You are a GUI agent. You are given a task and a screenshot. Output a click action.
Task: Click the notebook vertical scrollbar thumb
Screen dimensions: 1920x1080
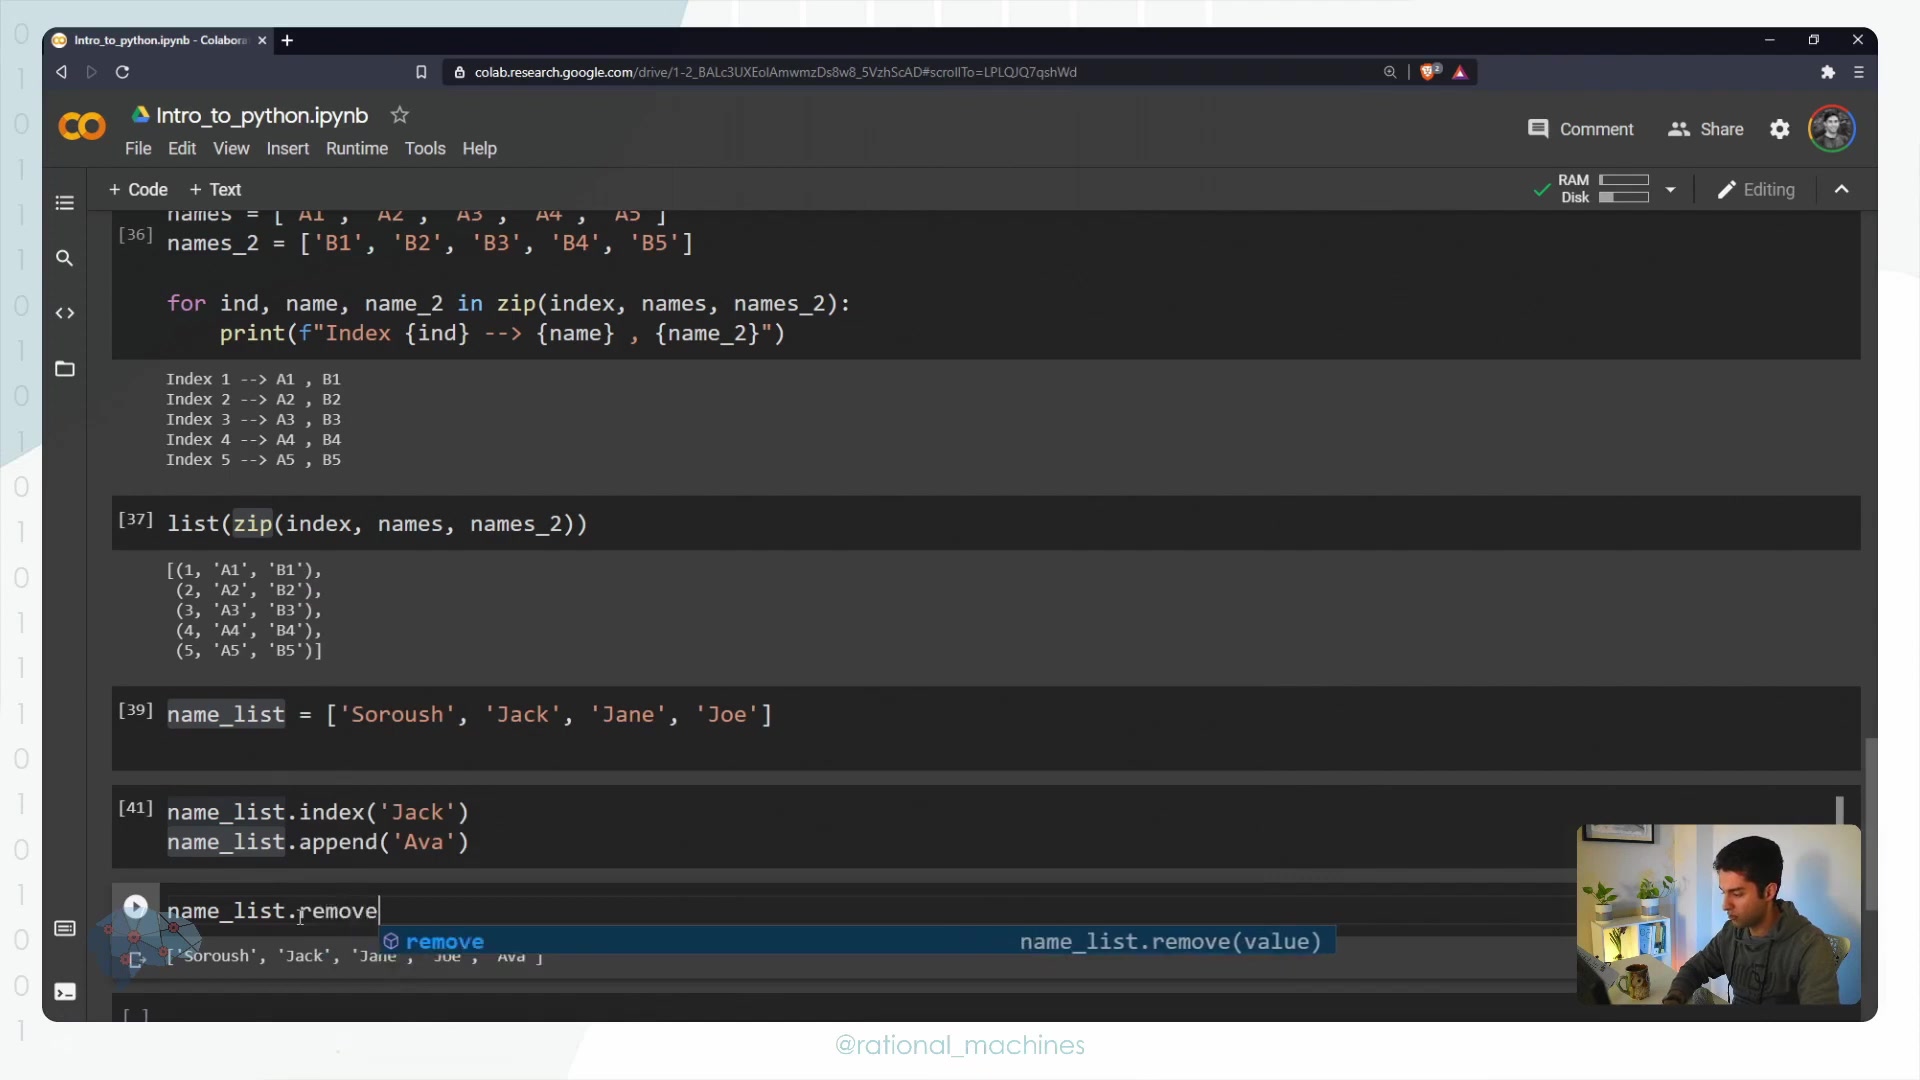(x=1870, y=822)
